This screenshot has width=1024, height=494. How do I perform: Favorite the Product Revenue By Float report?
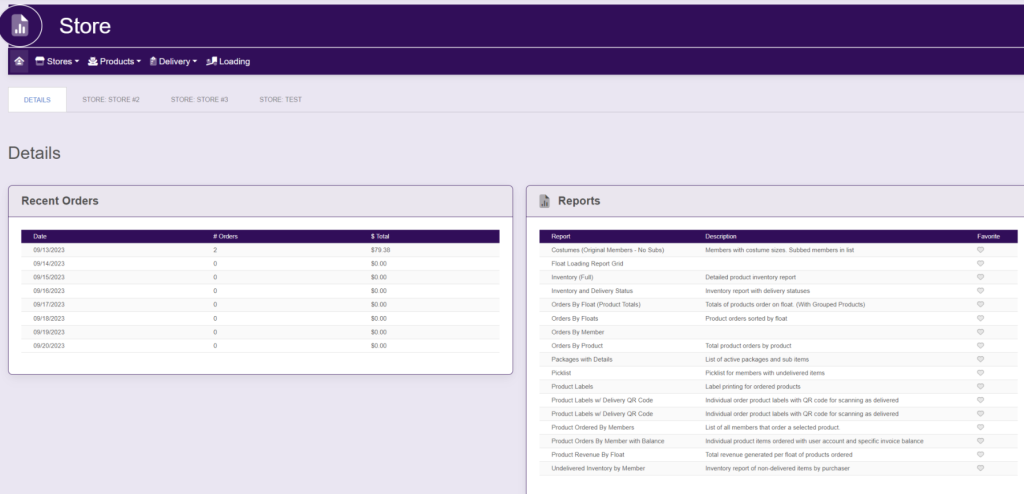(x=981, y=454)
